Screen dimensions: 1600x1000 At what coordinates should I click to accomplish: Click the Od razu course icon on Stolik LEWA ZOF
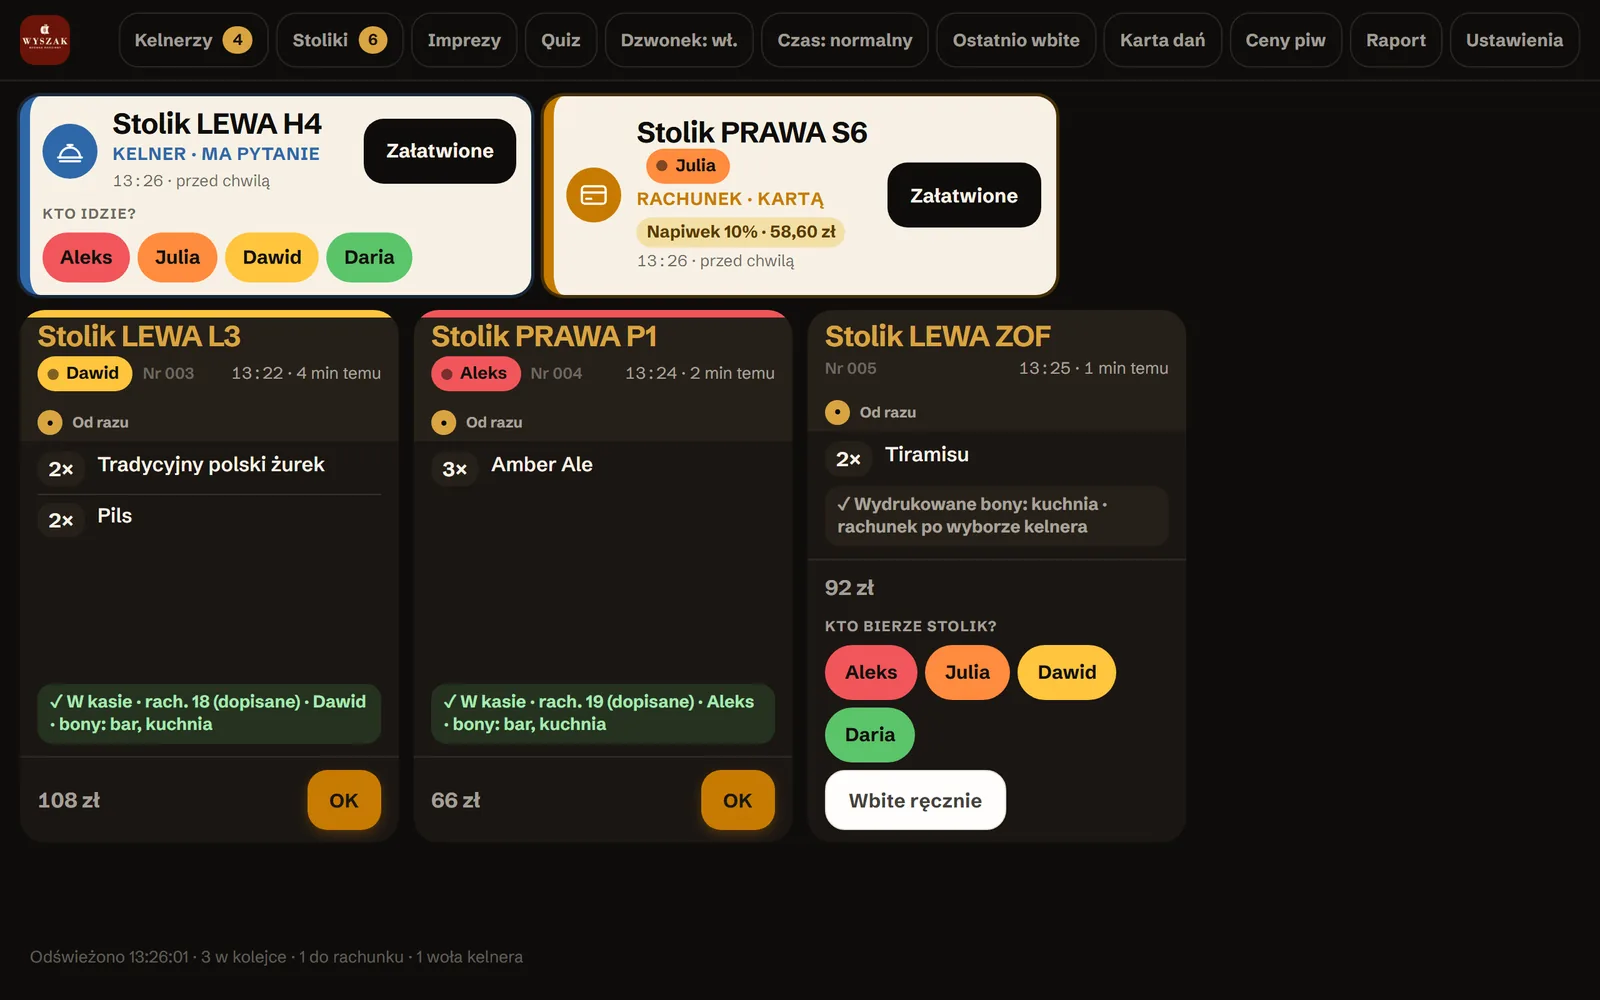[837, 412]
